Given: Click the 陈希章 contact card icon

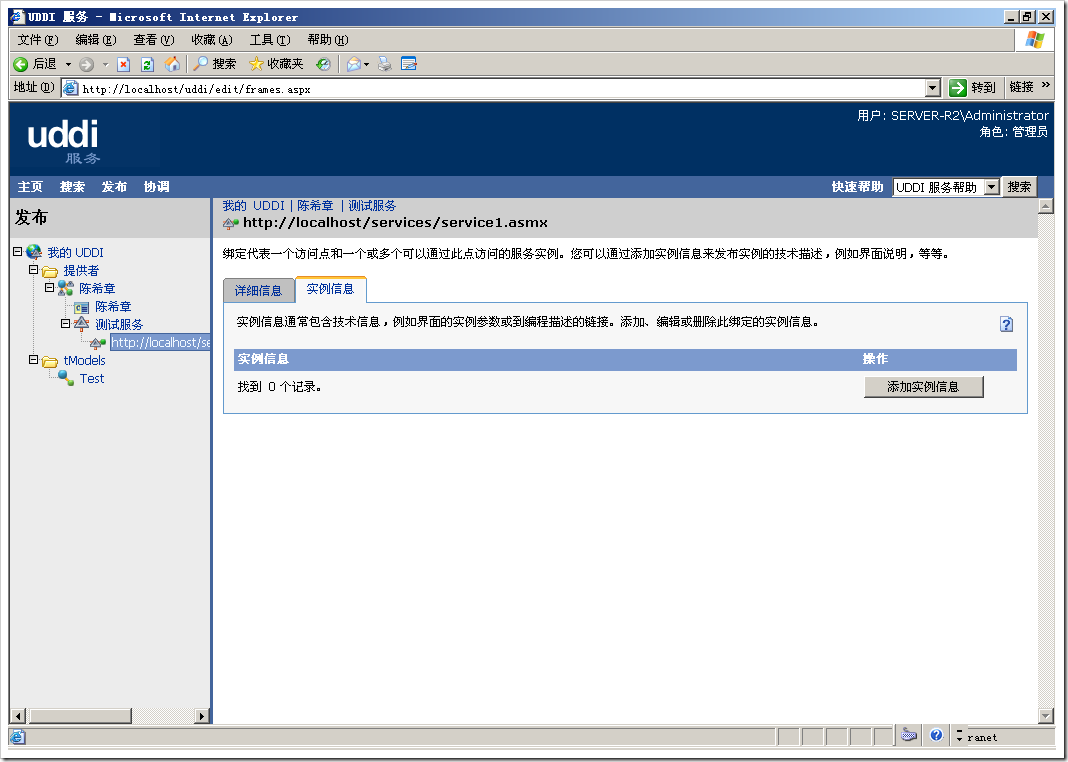Looking at the screenshot, I should 82,307.
